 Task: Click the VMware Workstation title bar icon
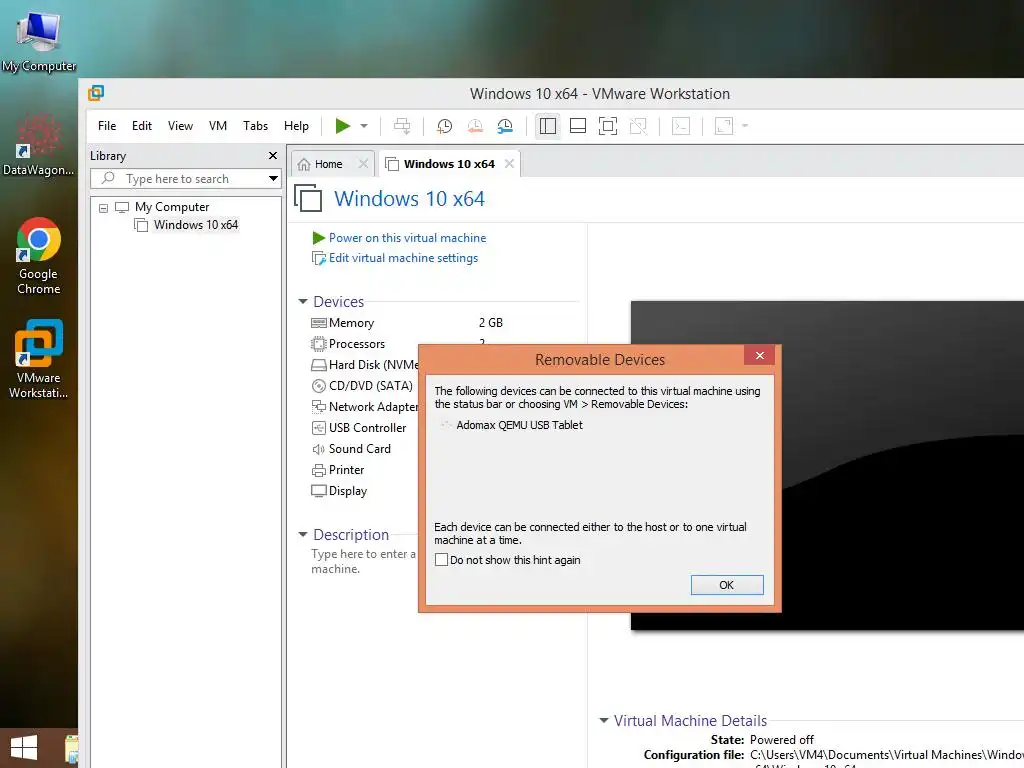96,93
